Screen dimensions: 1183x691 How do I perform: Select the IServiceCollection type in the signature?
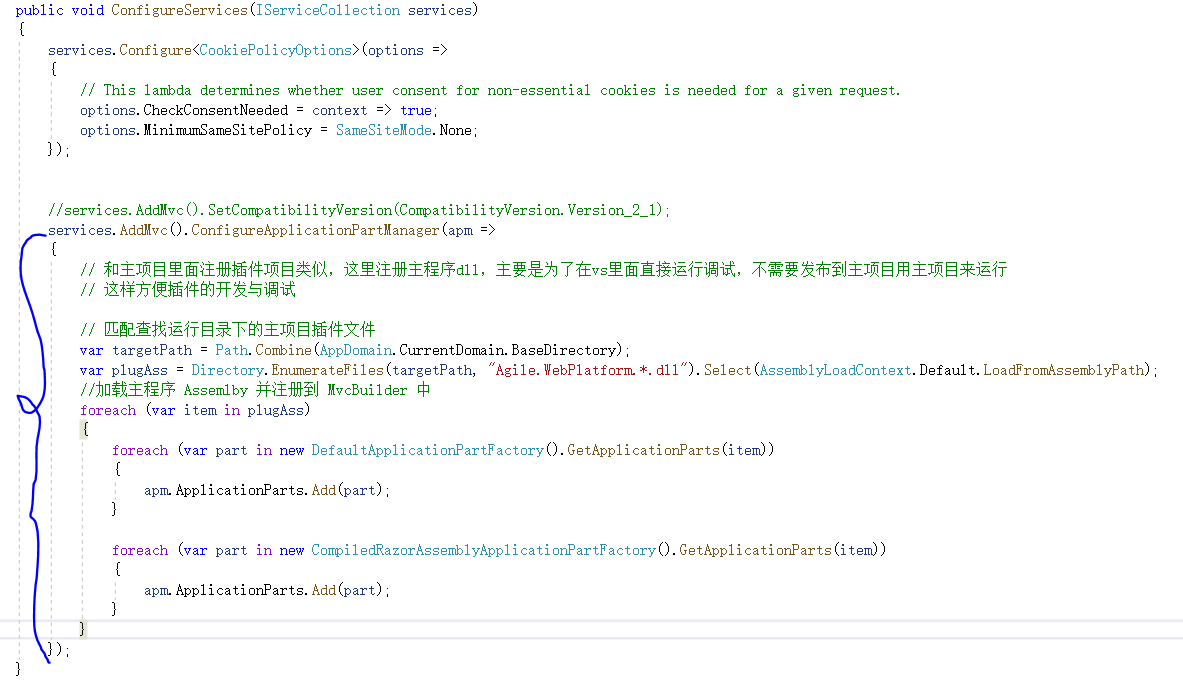327,11
